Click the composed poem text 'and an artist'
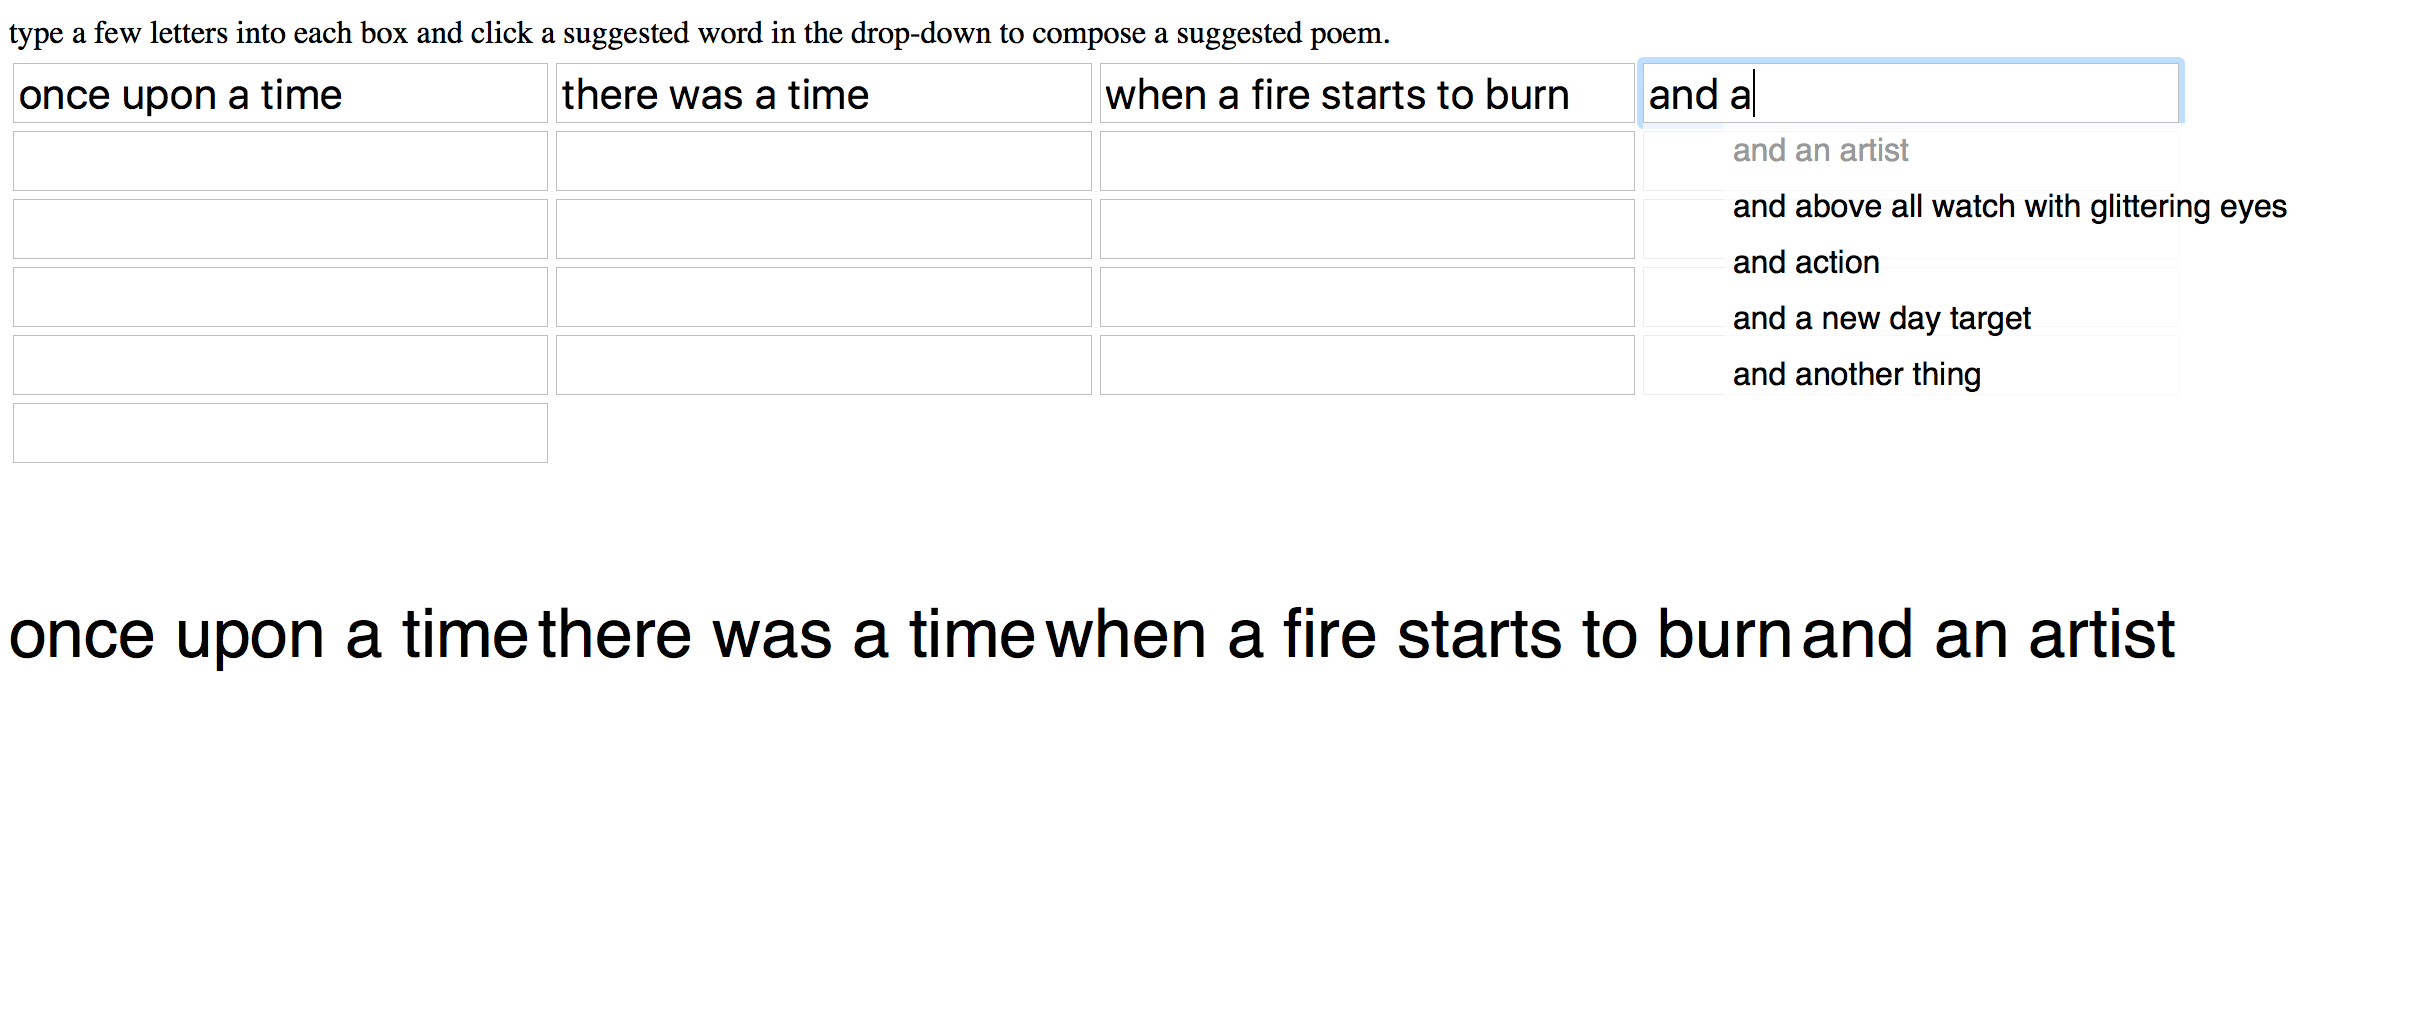The height and width of the screenshot is (1018, 2434). (1988, 634)
